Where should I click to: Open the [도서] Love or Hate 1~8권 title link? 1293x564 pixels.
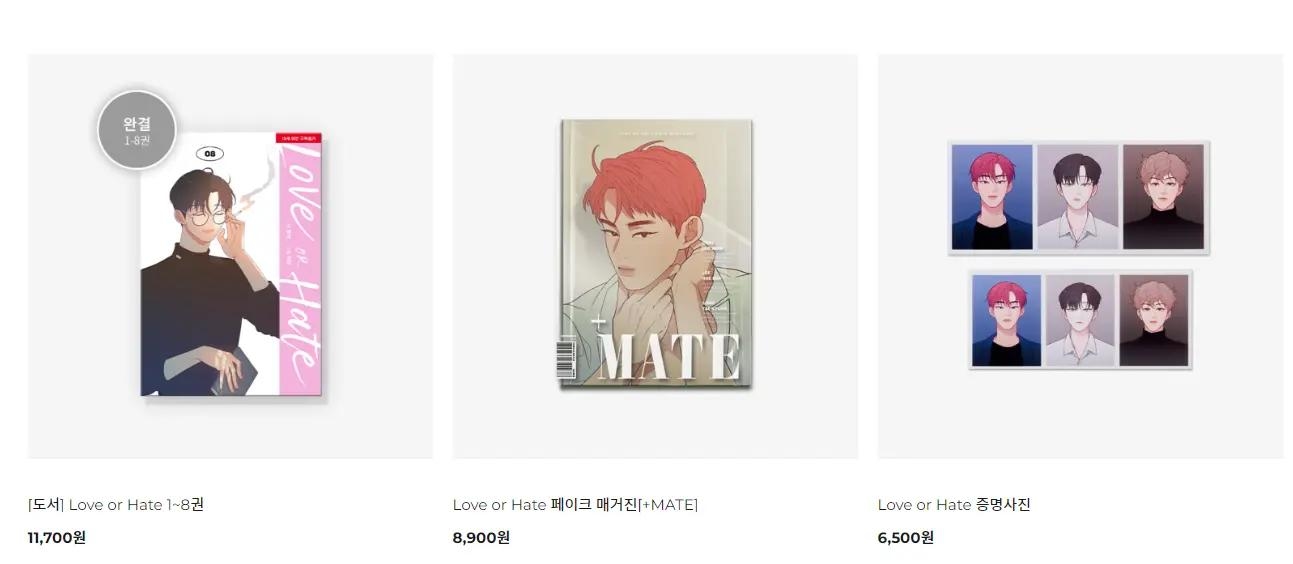pyautogui.click(x=116, y=505)
